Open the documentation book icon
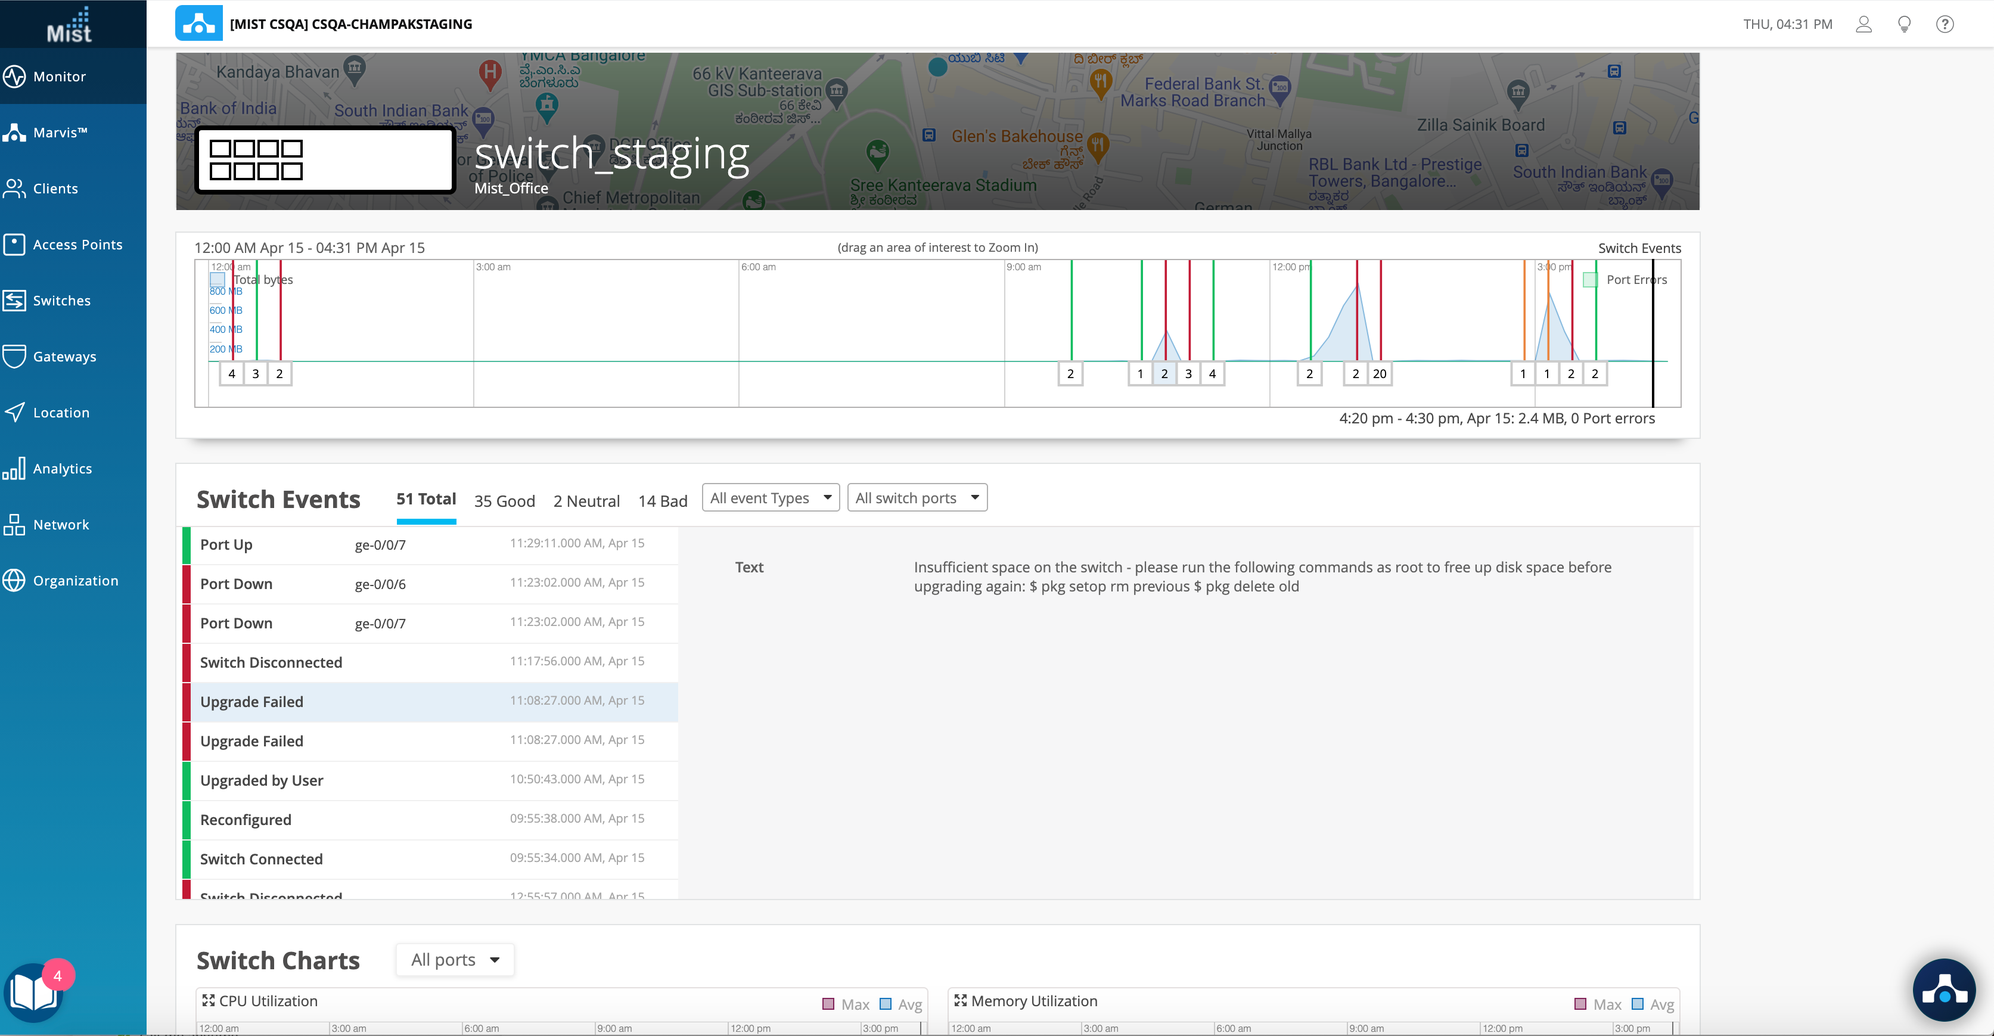This screenshot has height=1036, width=1994. [x=34, y=991]
